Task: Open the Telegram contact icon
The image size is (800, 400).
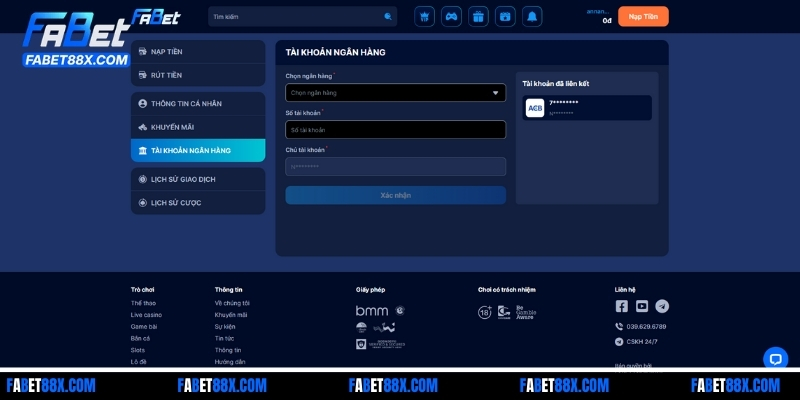Action: 662,306
